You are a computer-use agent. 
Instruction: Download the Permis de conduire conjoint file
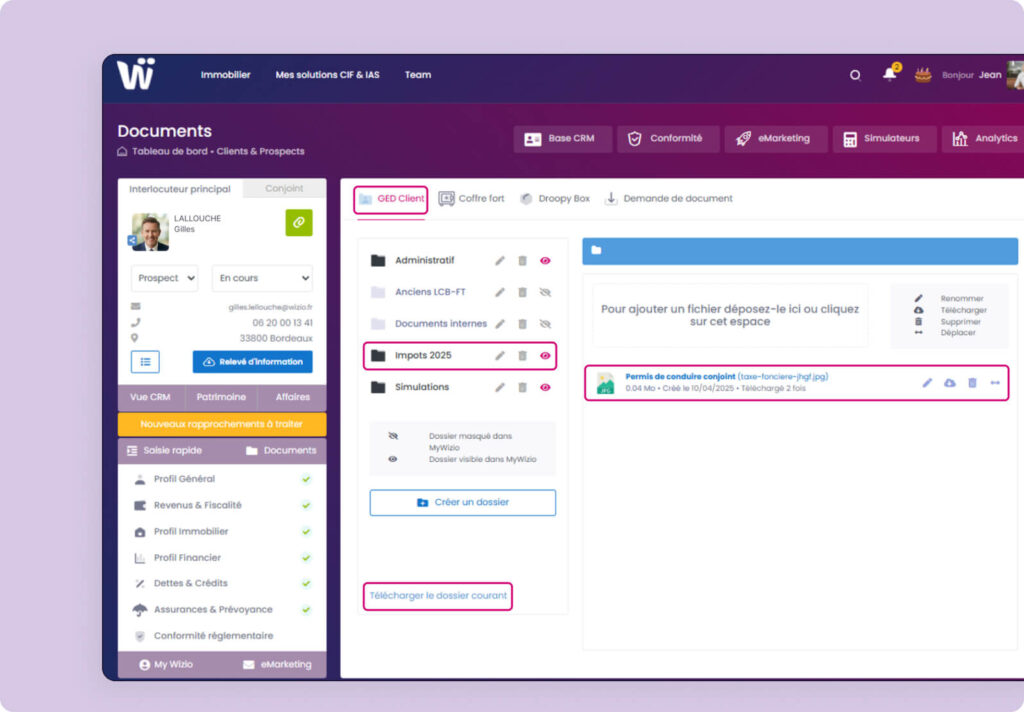point(950,383)
